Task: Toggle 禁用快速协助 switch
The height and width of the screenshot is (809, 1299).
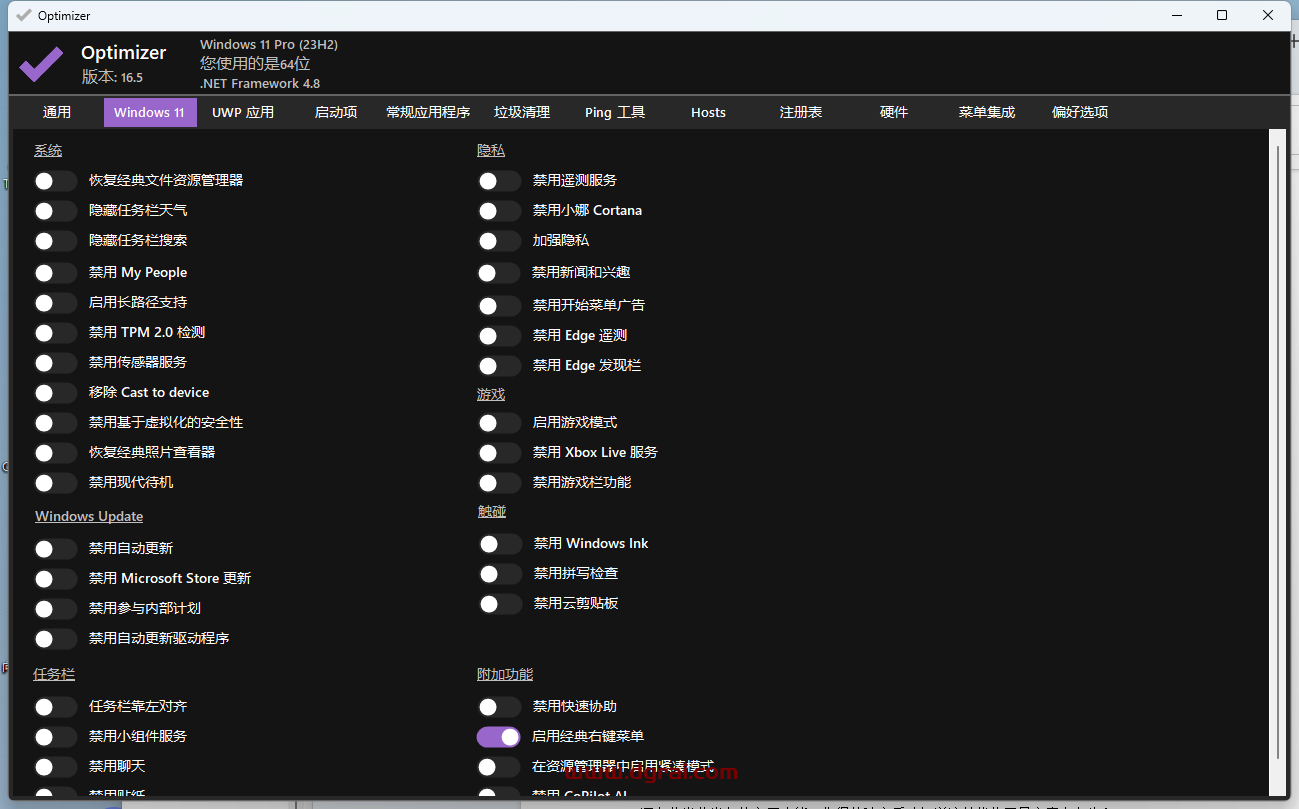Action: coord(499,707)
